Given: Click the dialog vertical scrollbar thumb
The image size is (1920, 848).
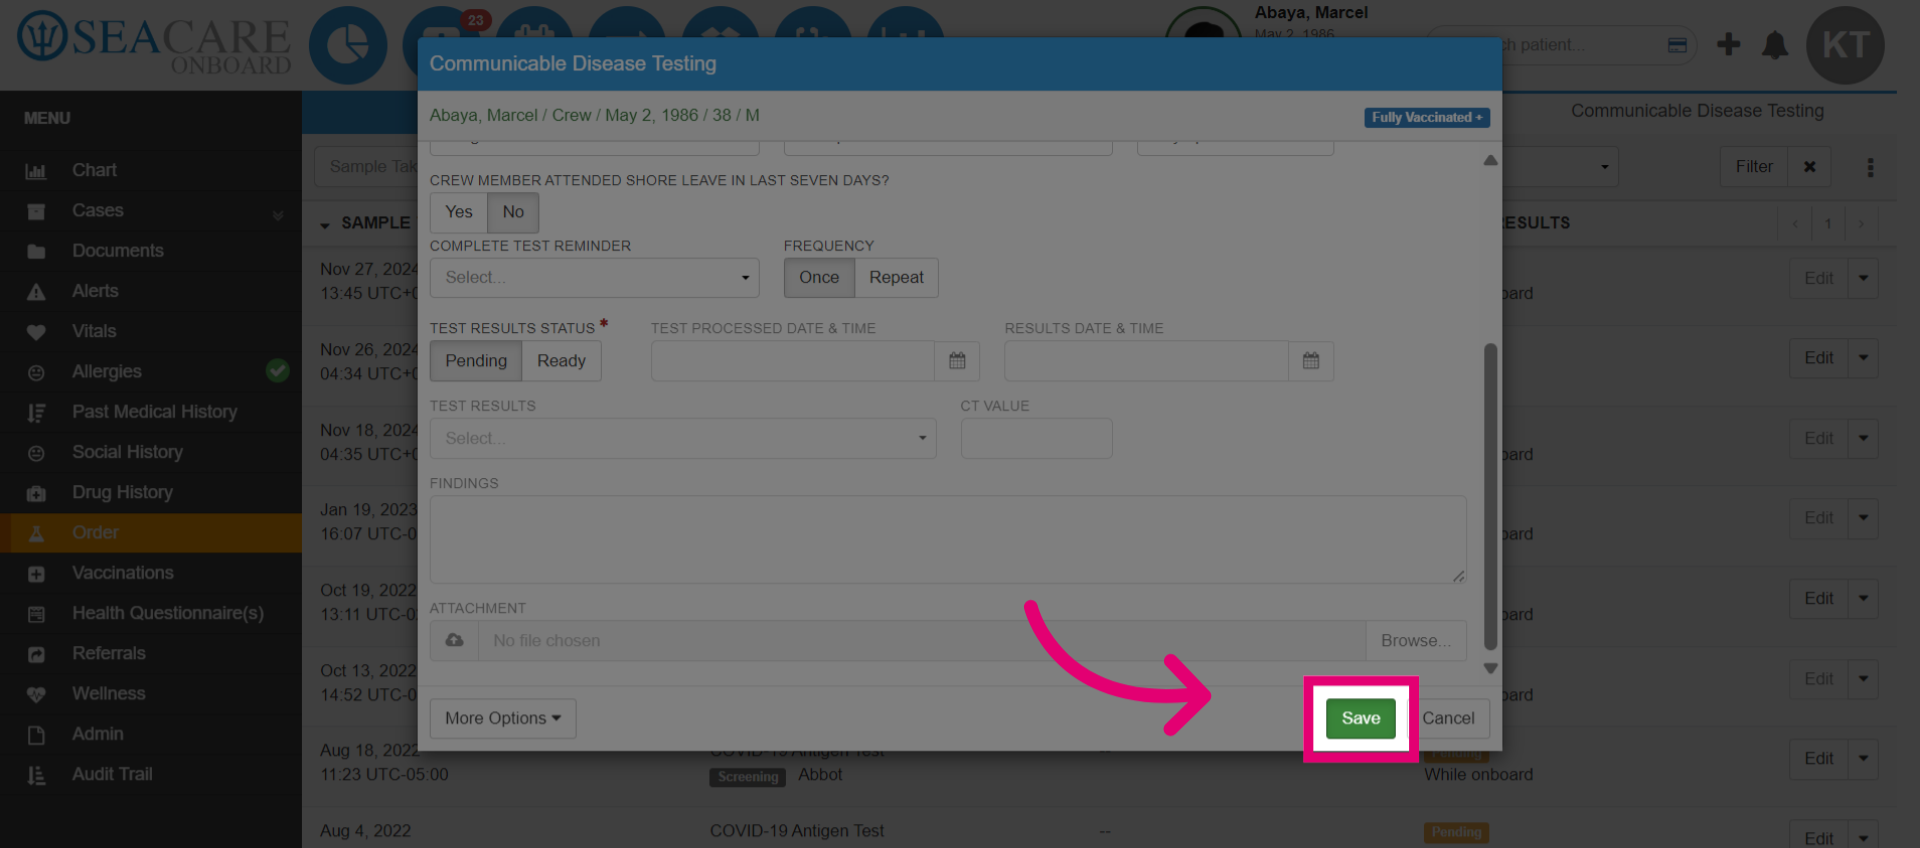Looking at the screenshot, I should (x=1490, y=497).
